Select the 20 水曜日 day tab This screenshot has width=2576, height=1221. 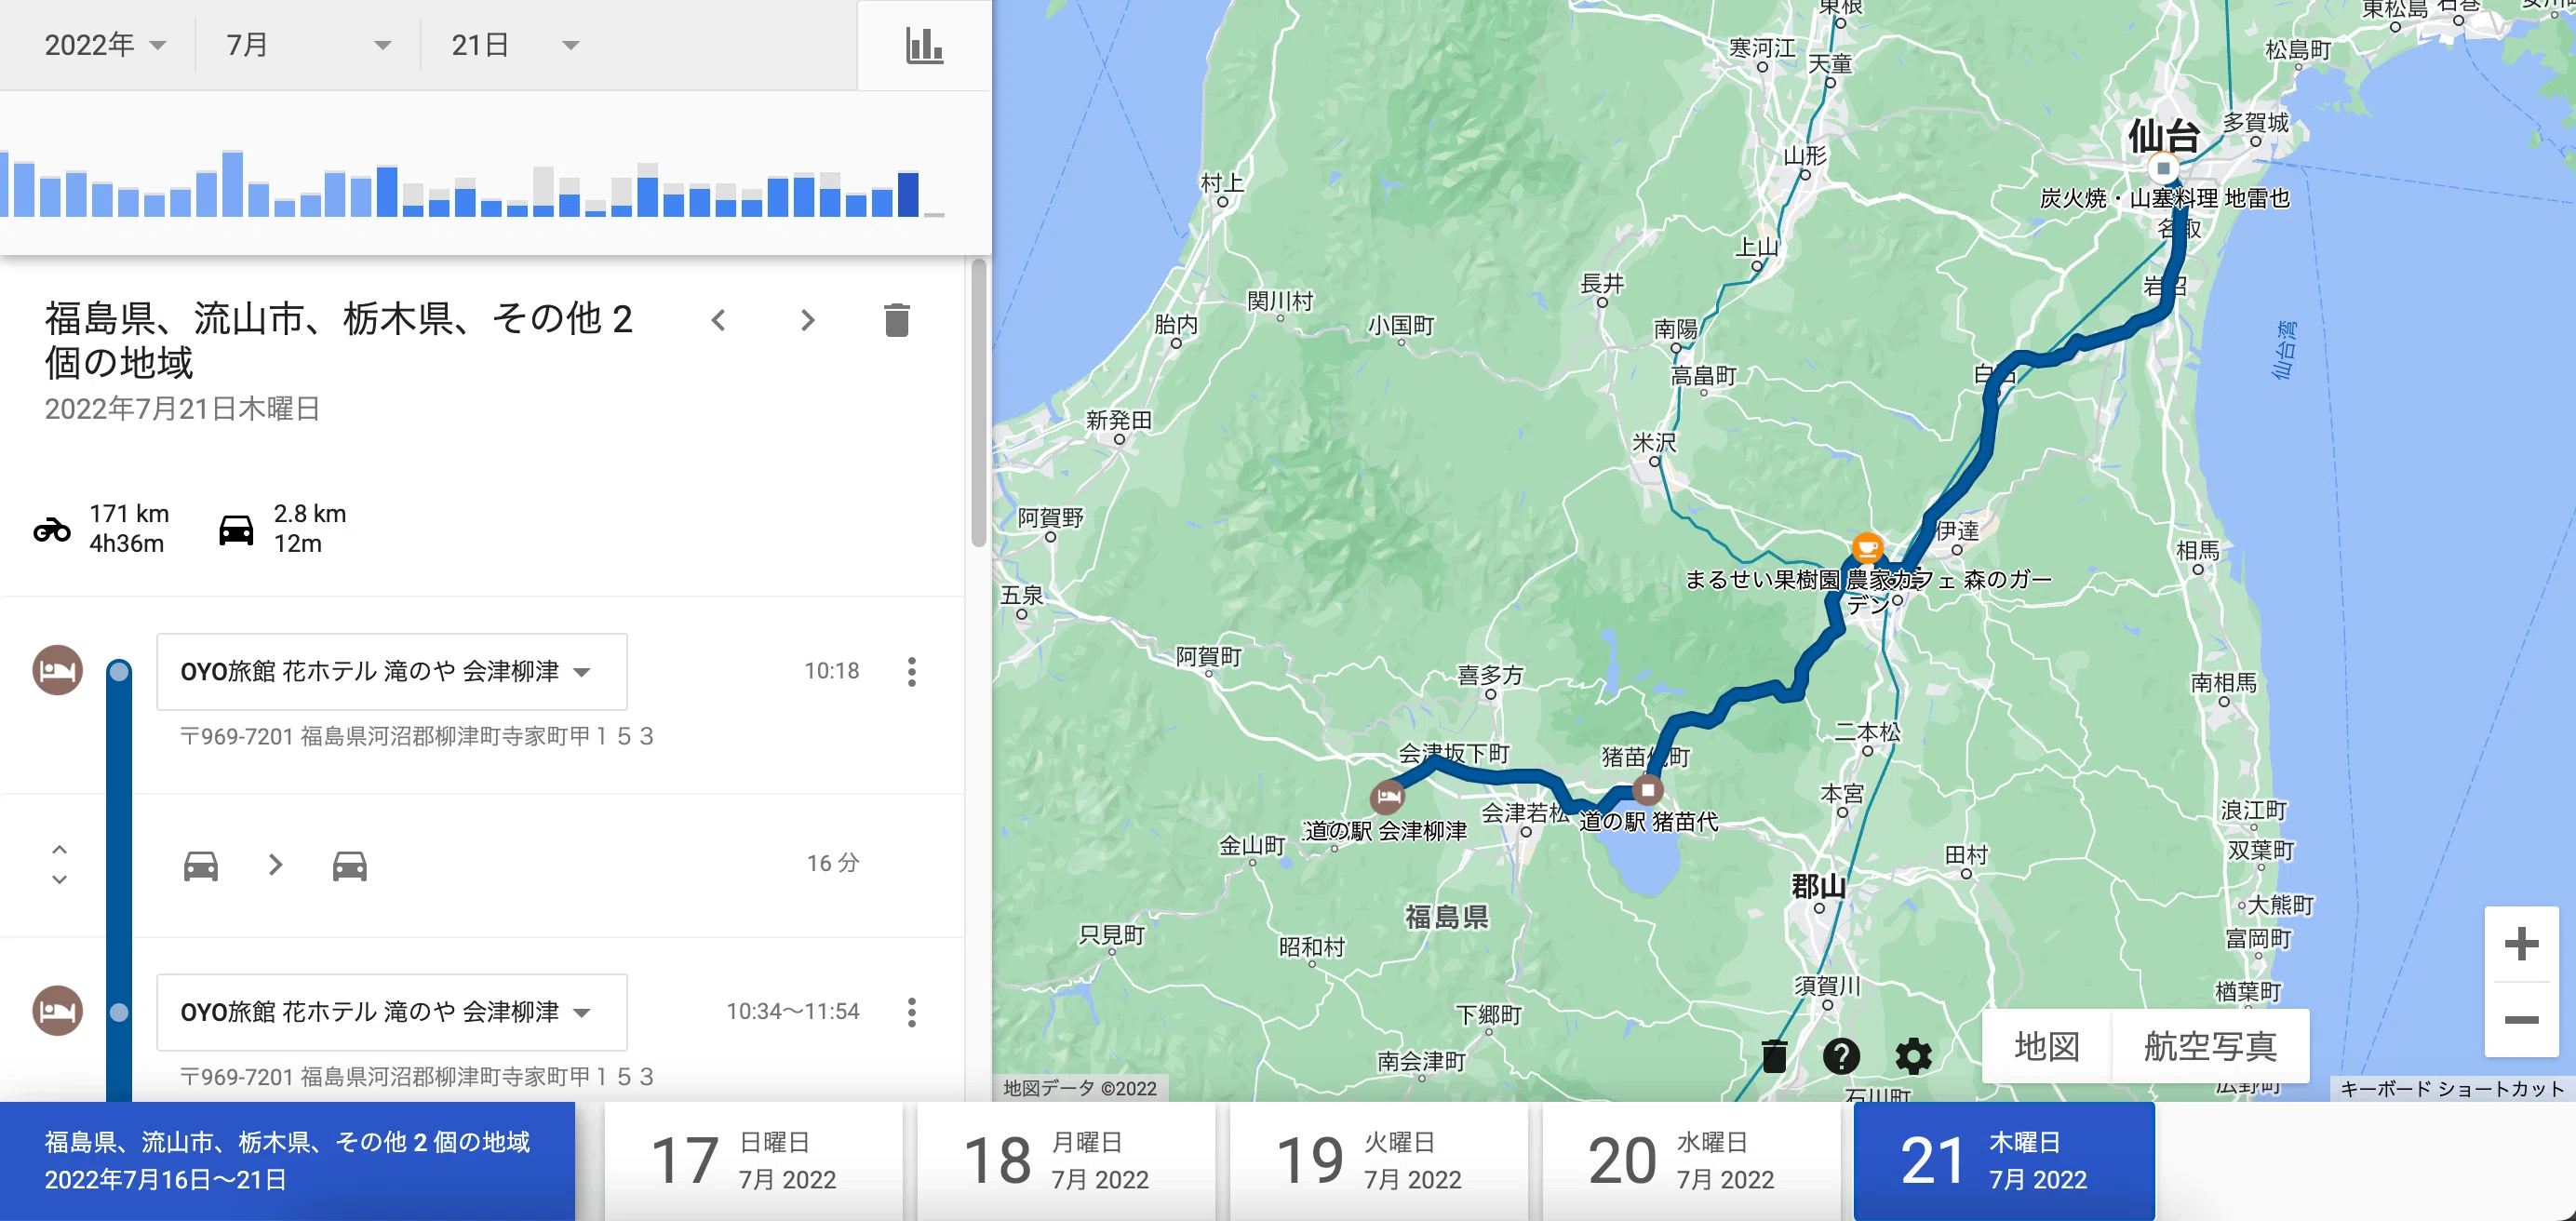1691,1161
